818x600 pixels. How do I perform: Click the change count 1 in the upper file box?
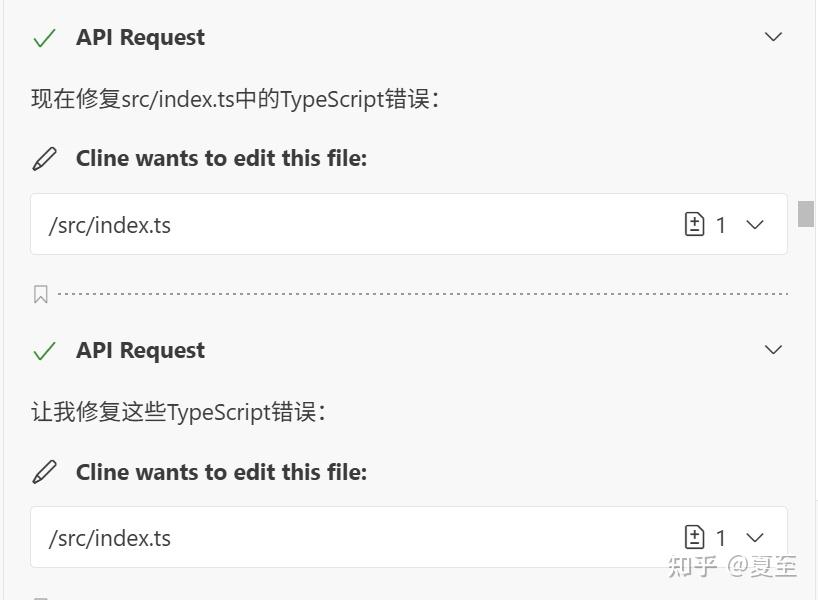[721, 226]
